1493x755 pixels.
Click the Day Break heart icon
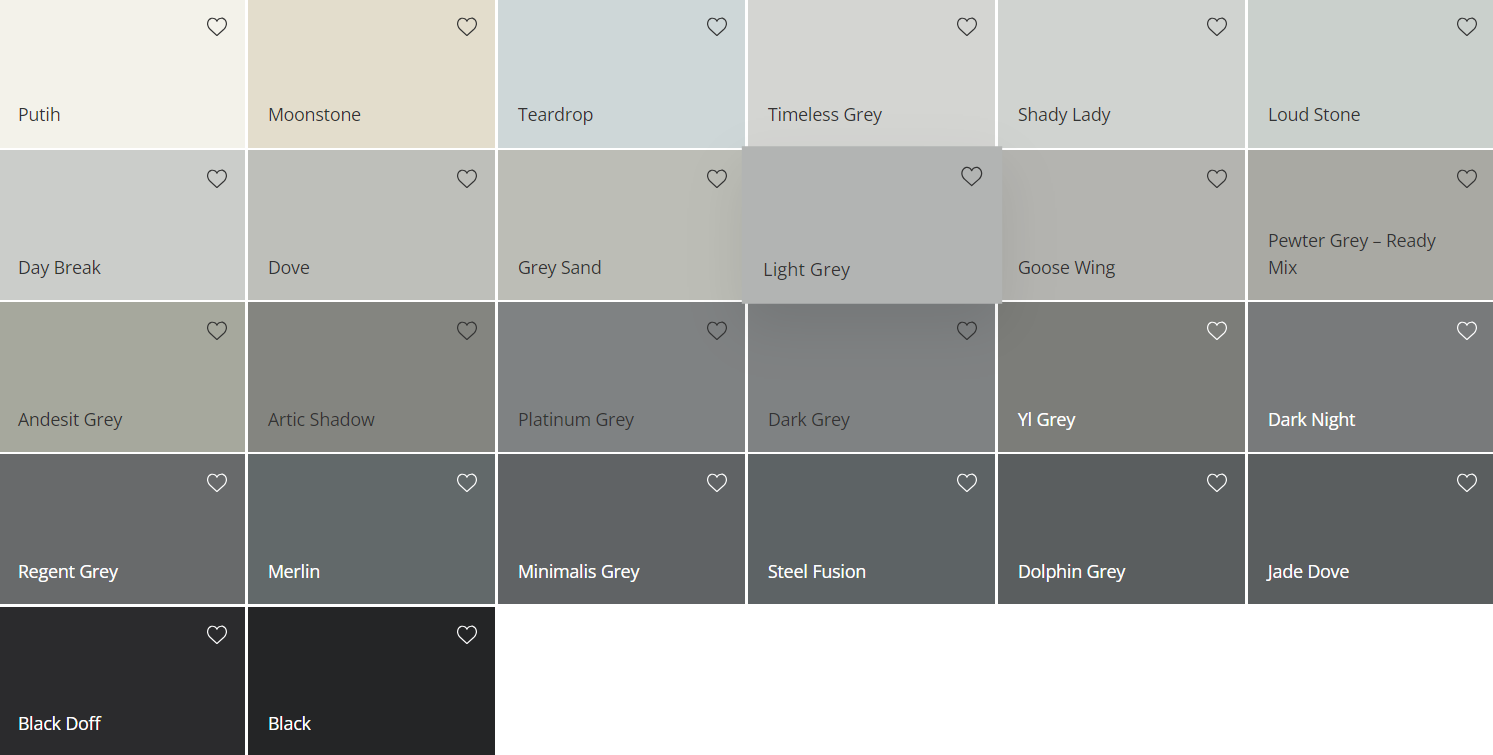pyautogui.click(x=217, y=179)
